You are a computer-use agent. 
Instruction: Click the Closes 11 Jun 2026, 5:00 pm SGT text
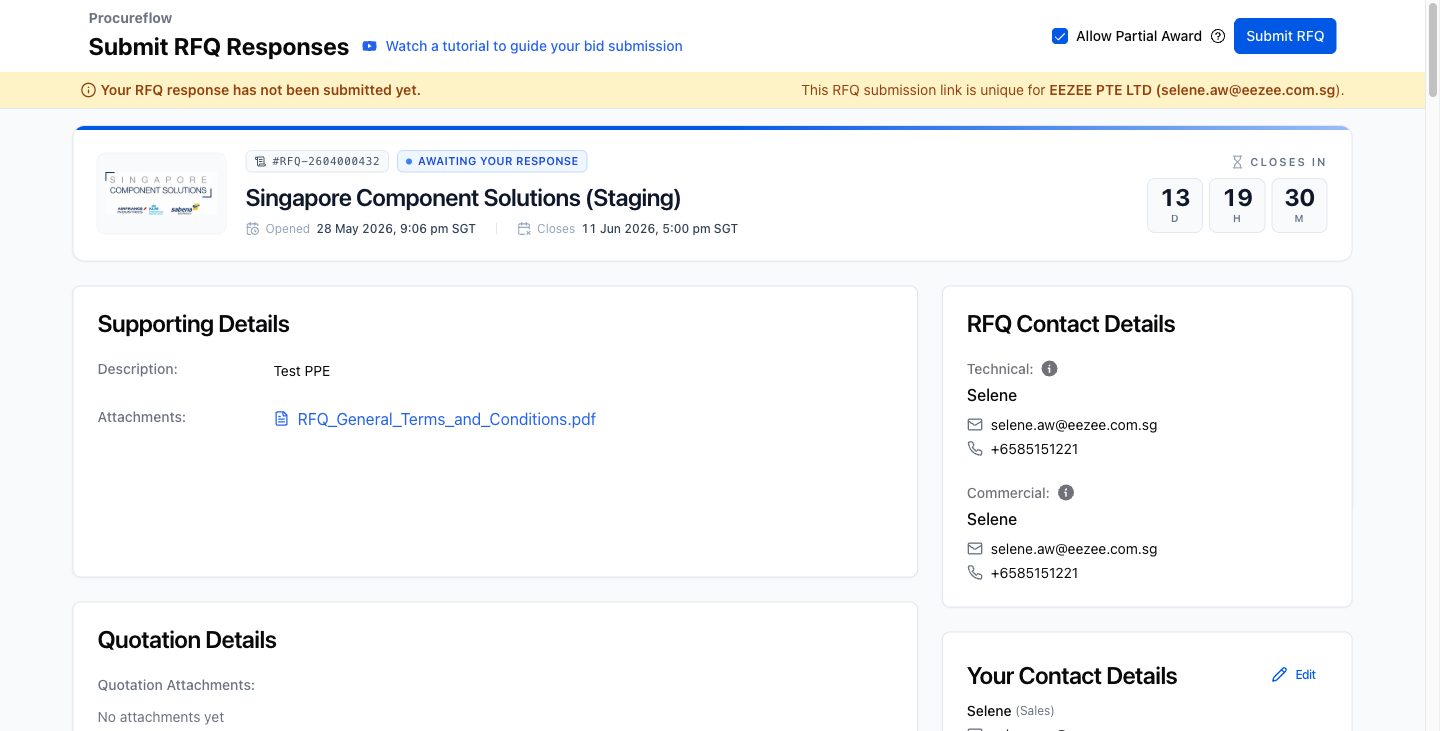point(637,229)
